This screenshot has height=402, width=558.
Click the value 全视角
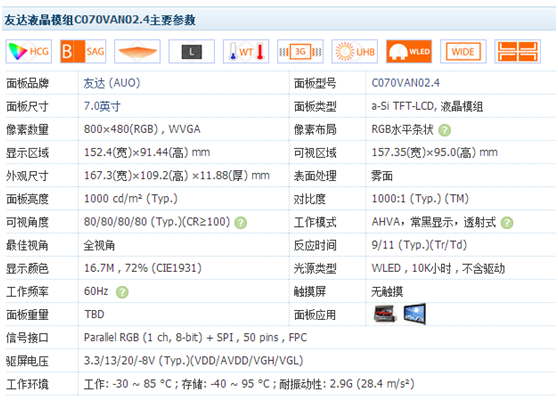pyautogui.click(x=99, y=245)
